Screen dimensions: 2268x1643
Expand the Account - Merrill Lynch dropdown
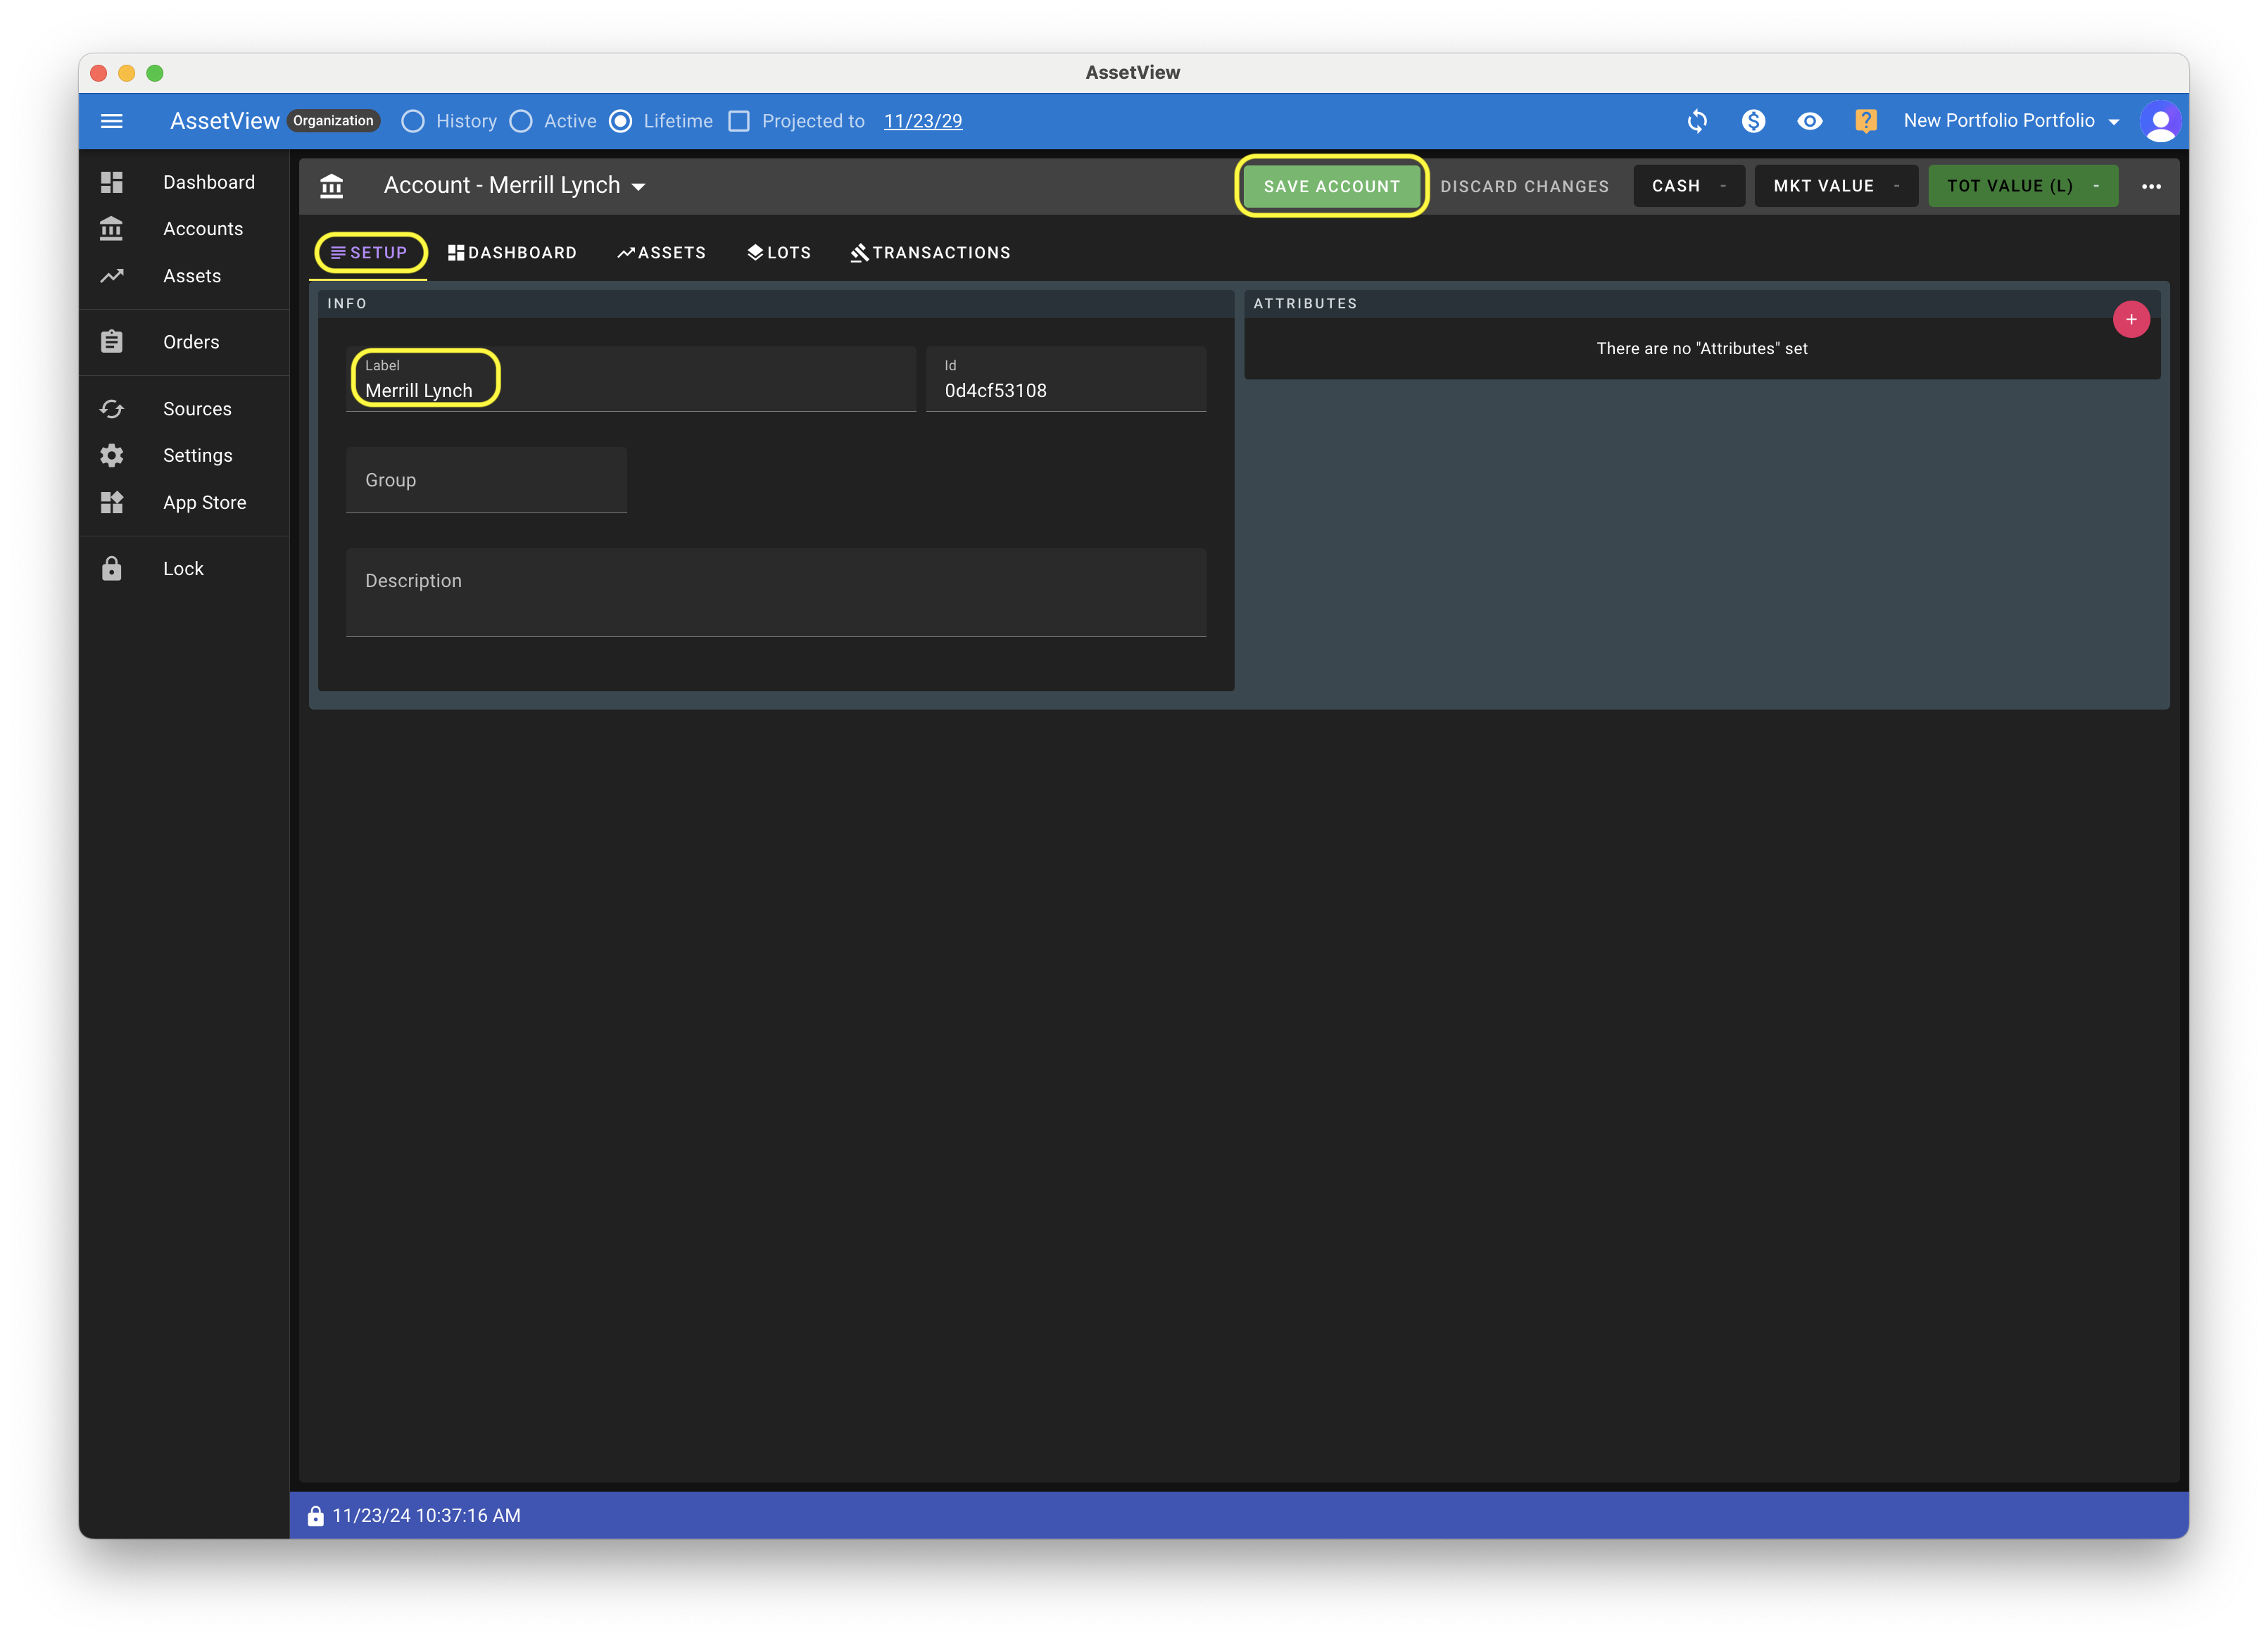(x=515, y=186)
